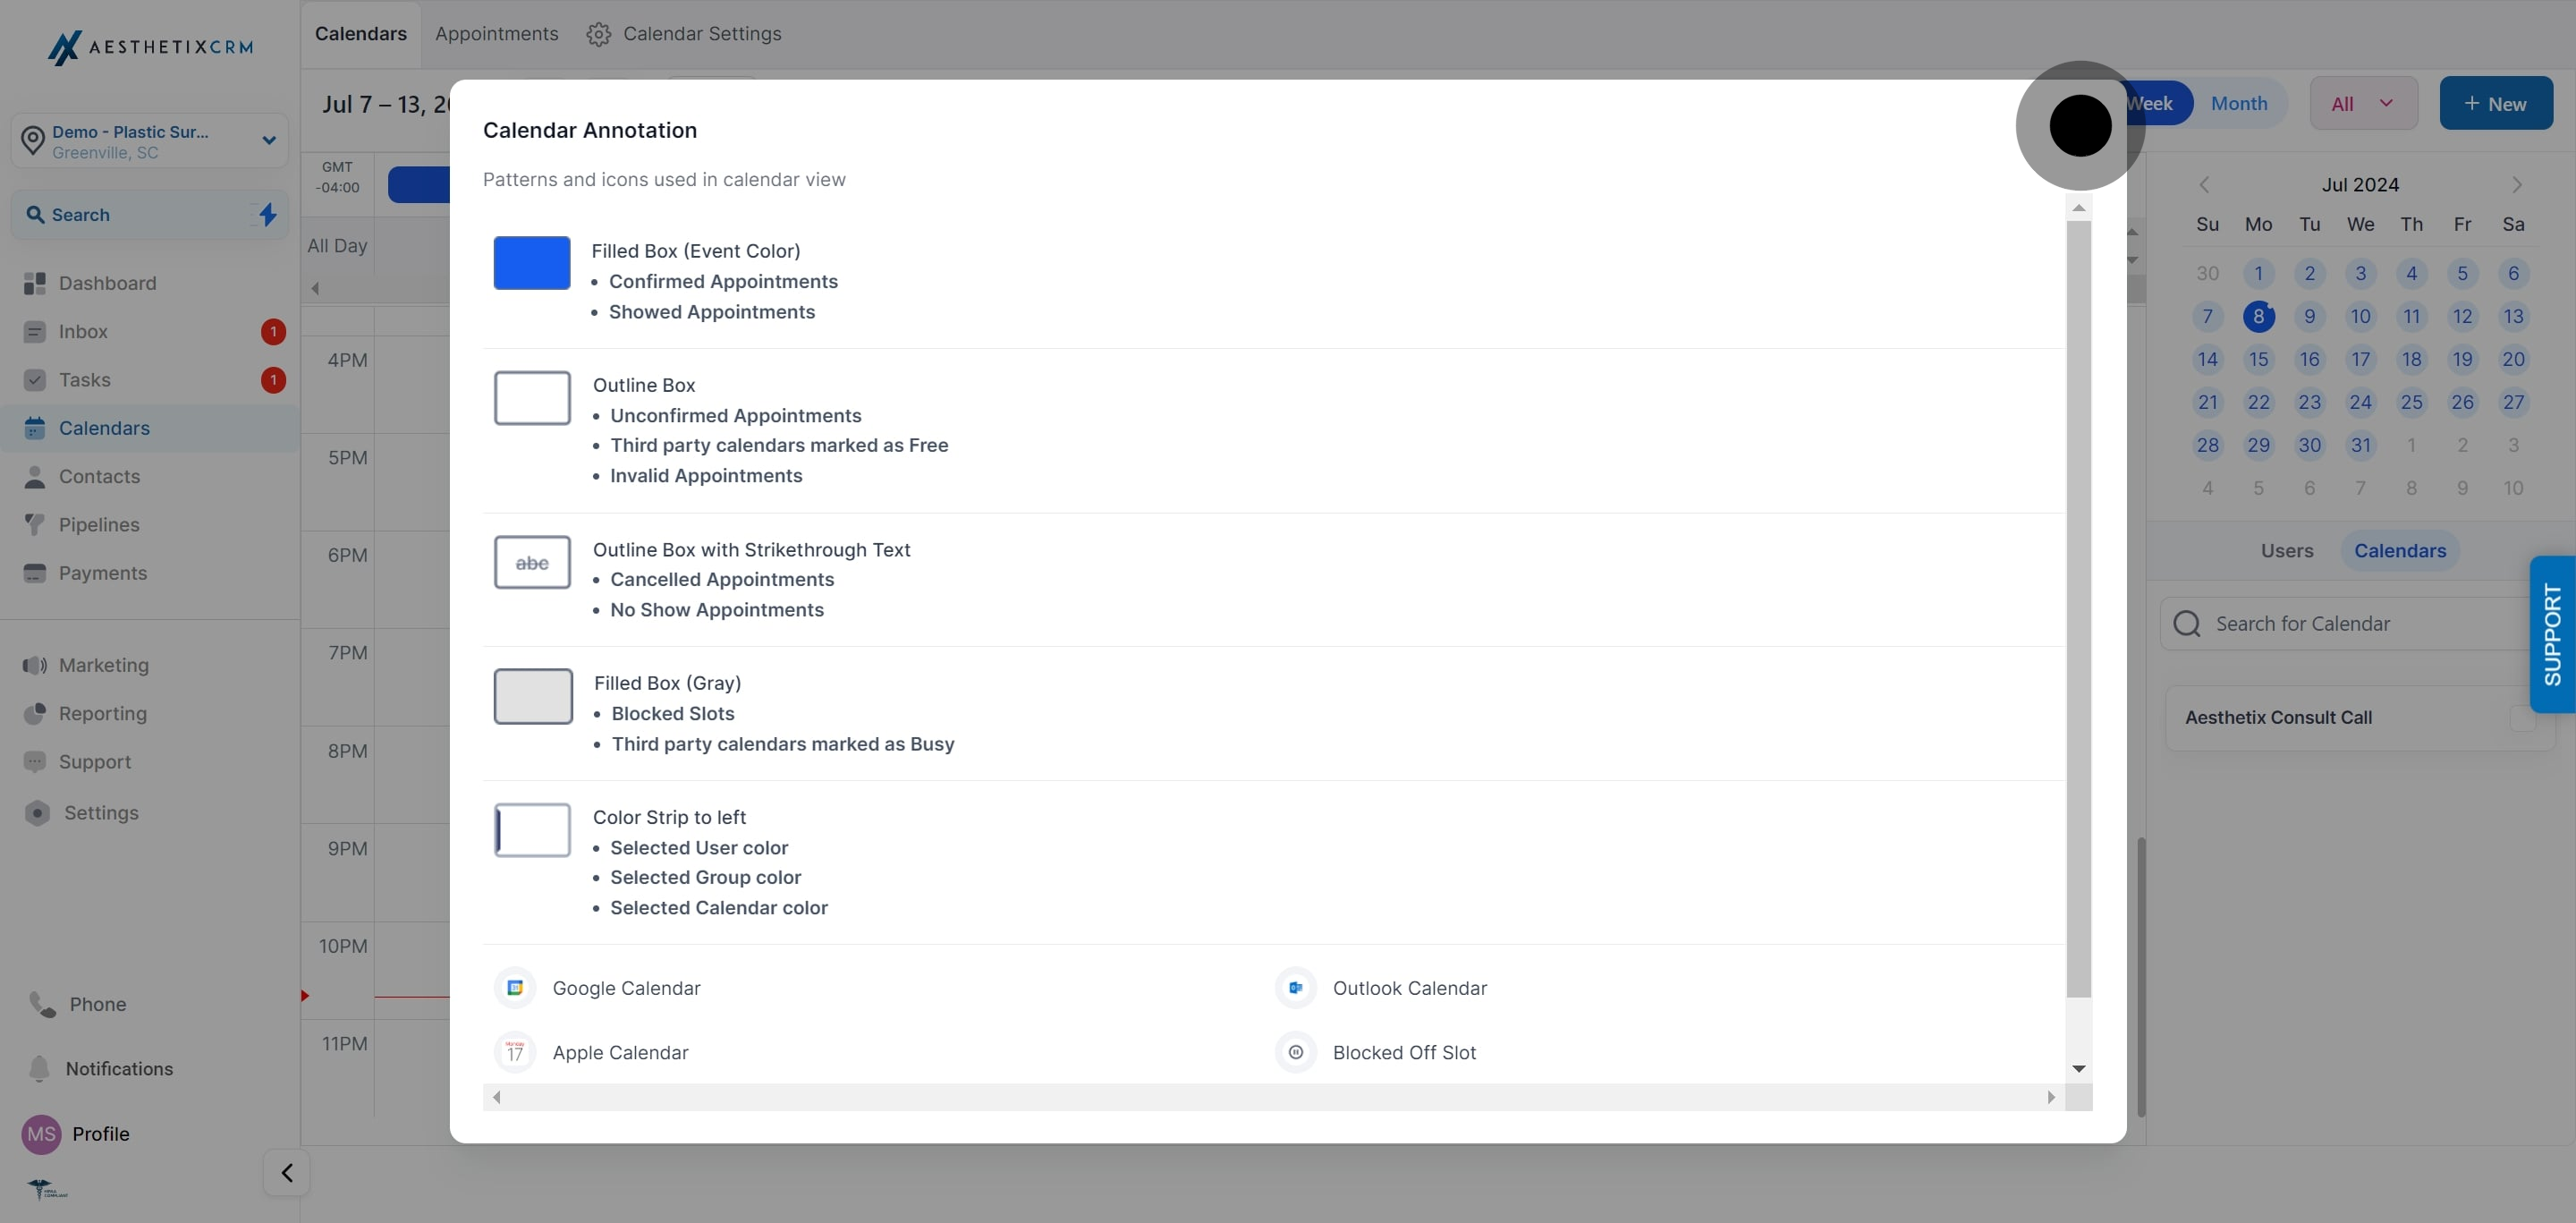Open Calendar Settings gear icon
2576x1223 pixels.
(x=598, y=34)
